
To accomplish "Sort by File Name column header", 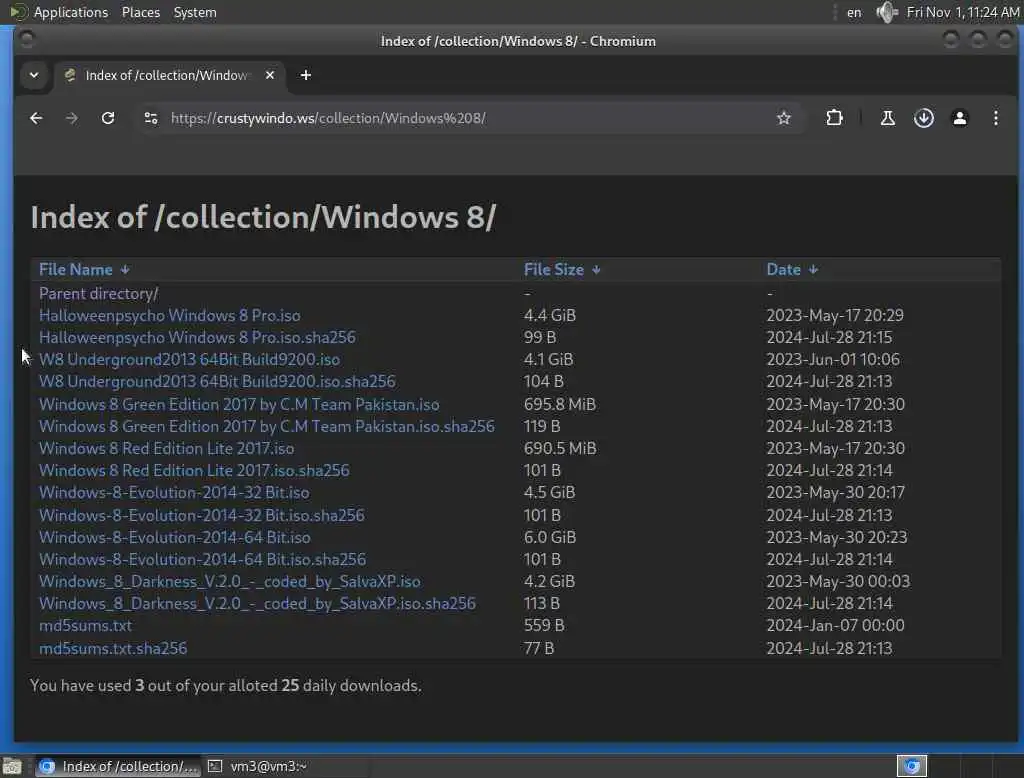I will click(x=76, y=270).
